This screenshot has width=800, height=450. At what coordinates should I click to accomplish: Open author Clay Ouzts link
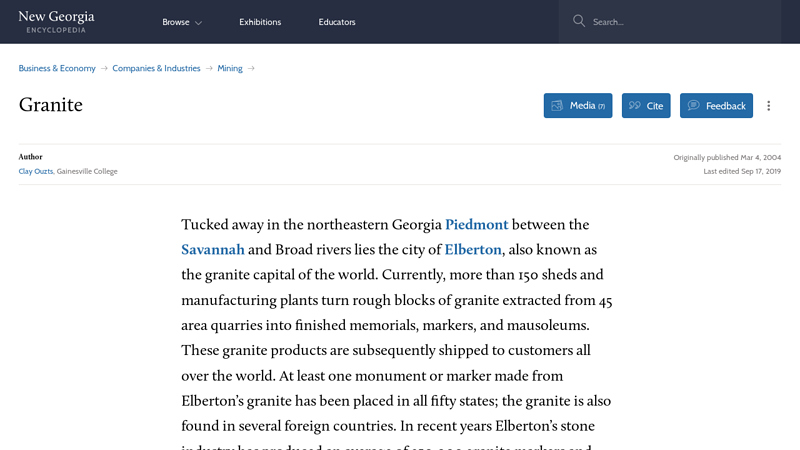(x=36, y=171)
